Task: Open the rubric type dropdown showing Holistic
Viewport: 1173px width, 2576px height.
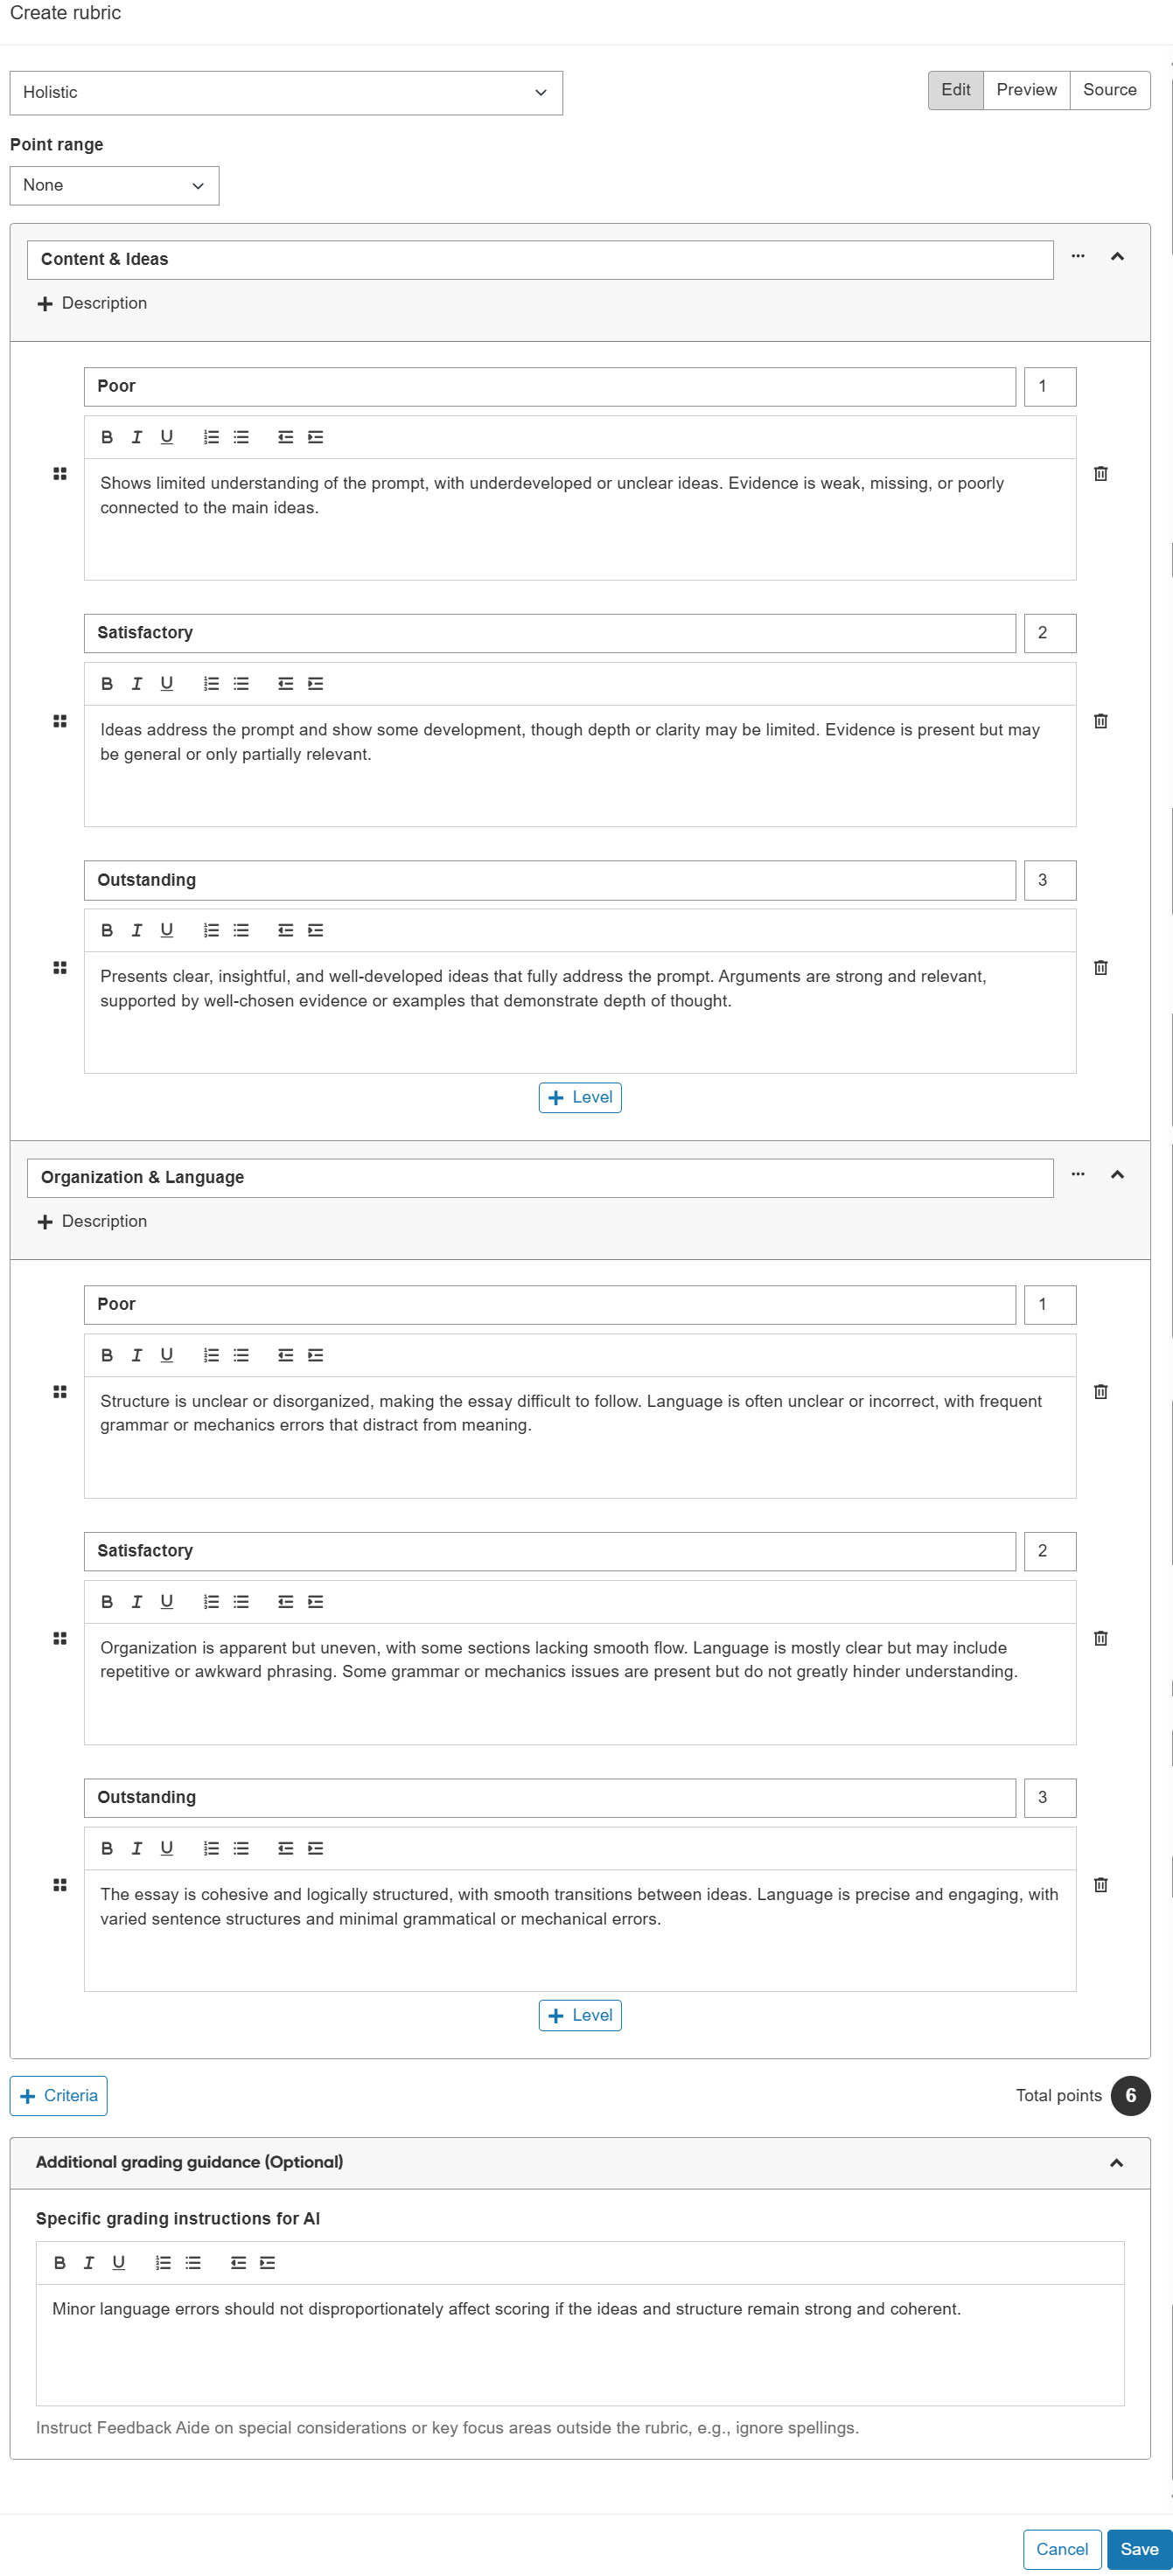Action: point(285,92)
